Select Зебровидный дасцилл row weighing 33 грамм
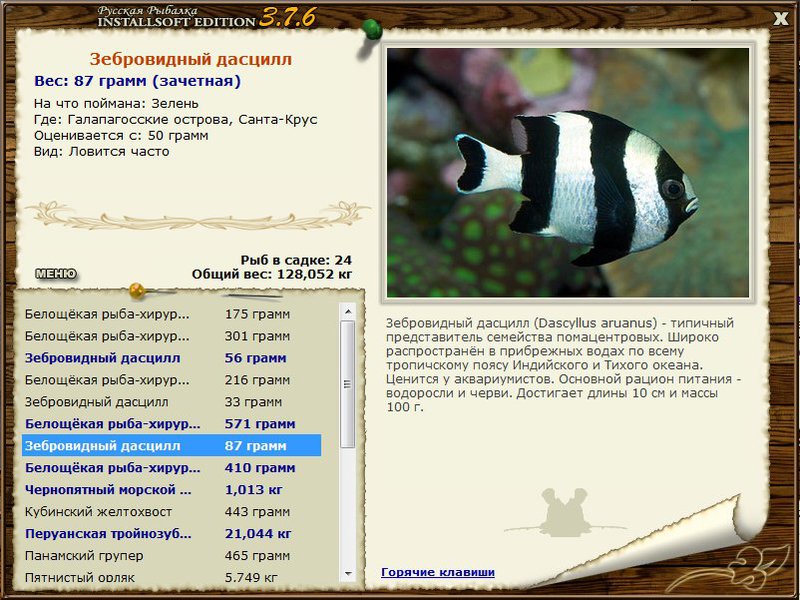The image size is (800, 600). tap(171, 402)
